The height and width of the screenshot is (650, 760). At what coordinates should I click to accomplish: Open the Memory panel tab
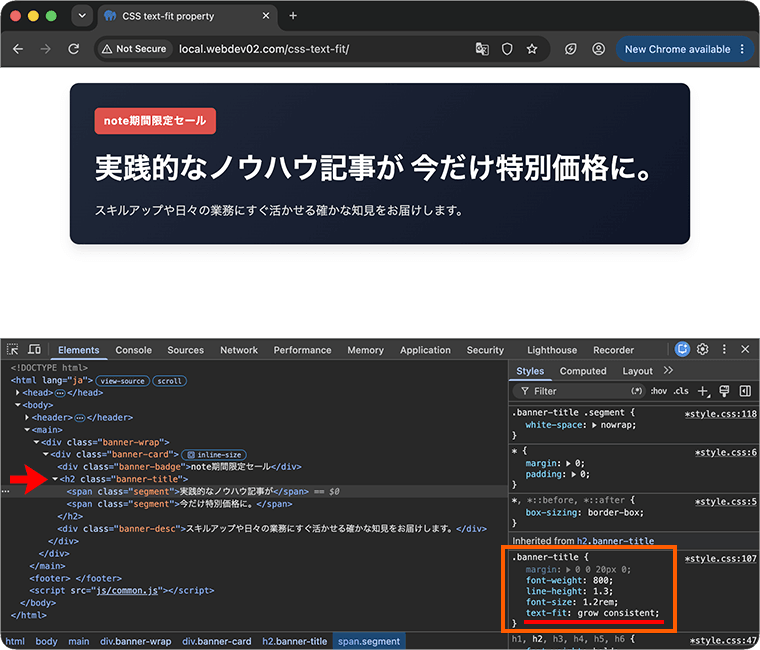[x=365, y=350]
